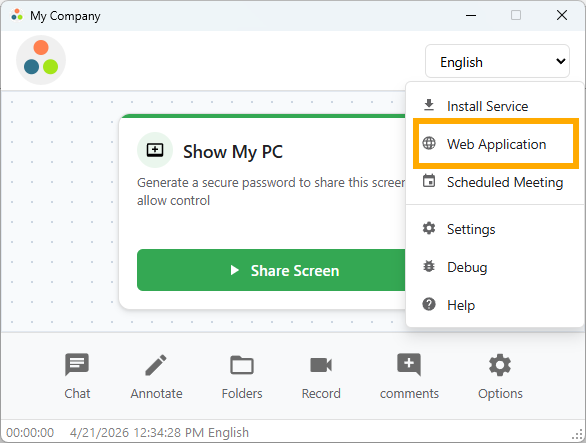Close the My Company window
The width and height of the screenshot is (586, 443).
coord(562,15)
